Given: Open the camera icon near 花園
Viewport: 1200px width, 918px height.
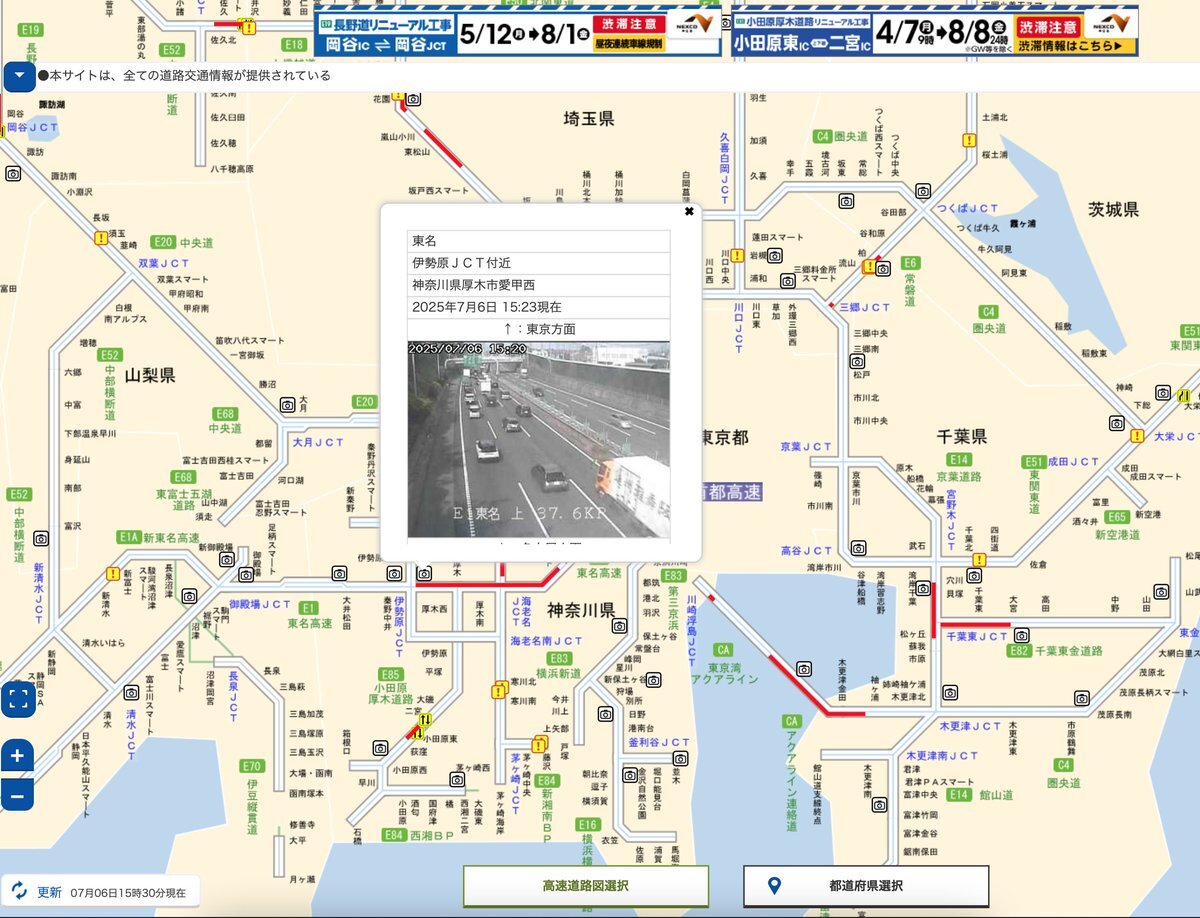Looking at the screenshot, I should pos(413,99).
